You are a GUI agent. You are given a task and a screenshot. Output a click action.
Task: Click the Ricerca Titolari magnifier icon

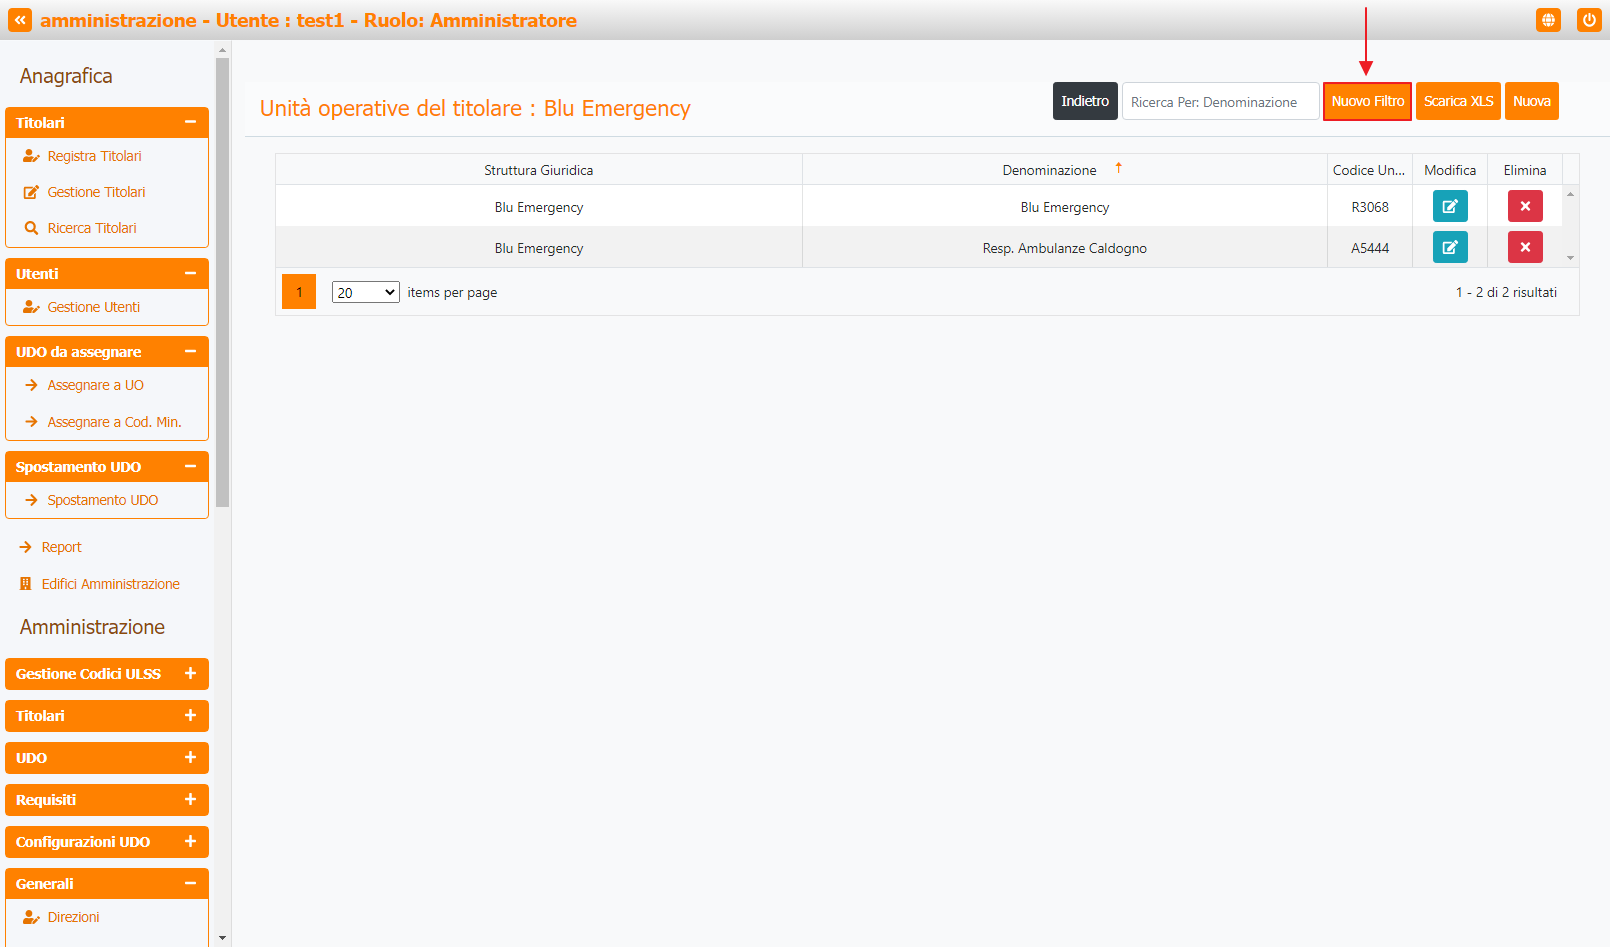31,228
